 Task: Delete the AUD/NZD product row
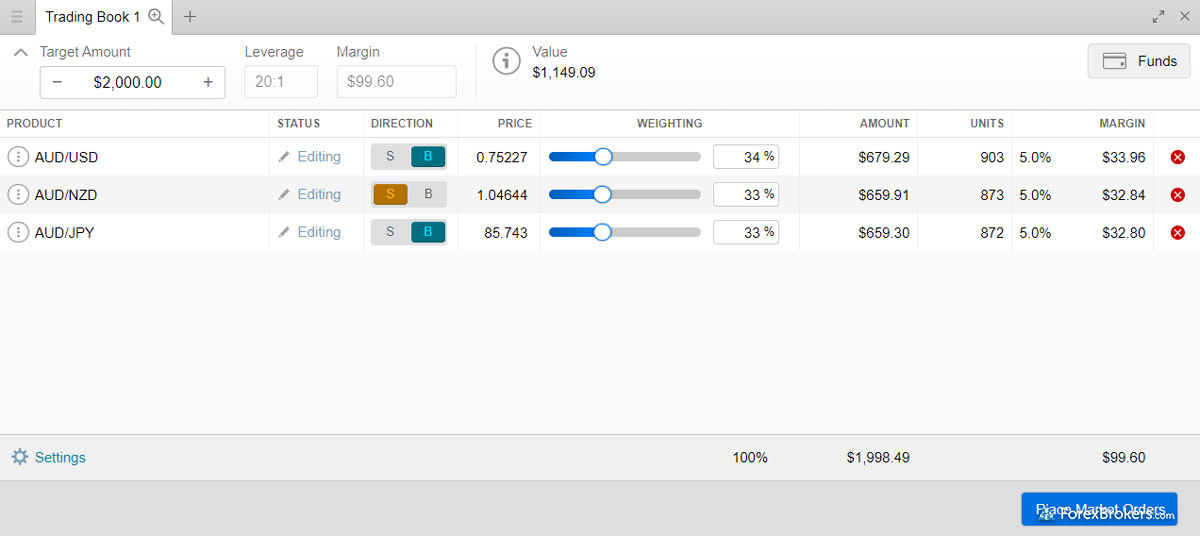1177,195
